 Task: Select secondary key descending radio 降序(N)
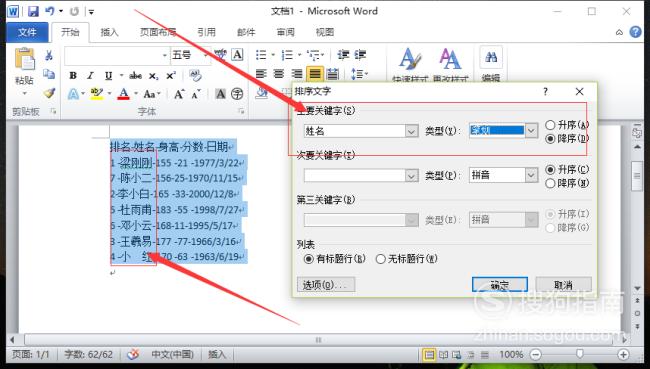click(551, 183)
